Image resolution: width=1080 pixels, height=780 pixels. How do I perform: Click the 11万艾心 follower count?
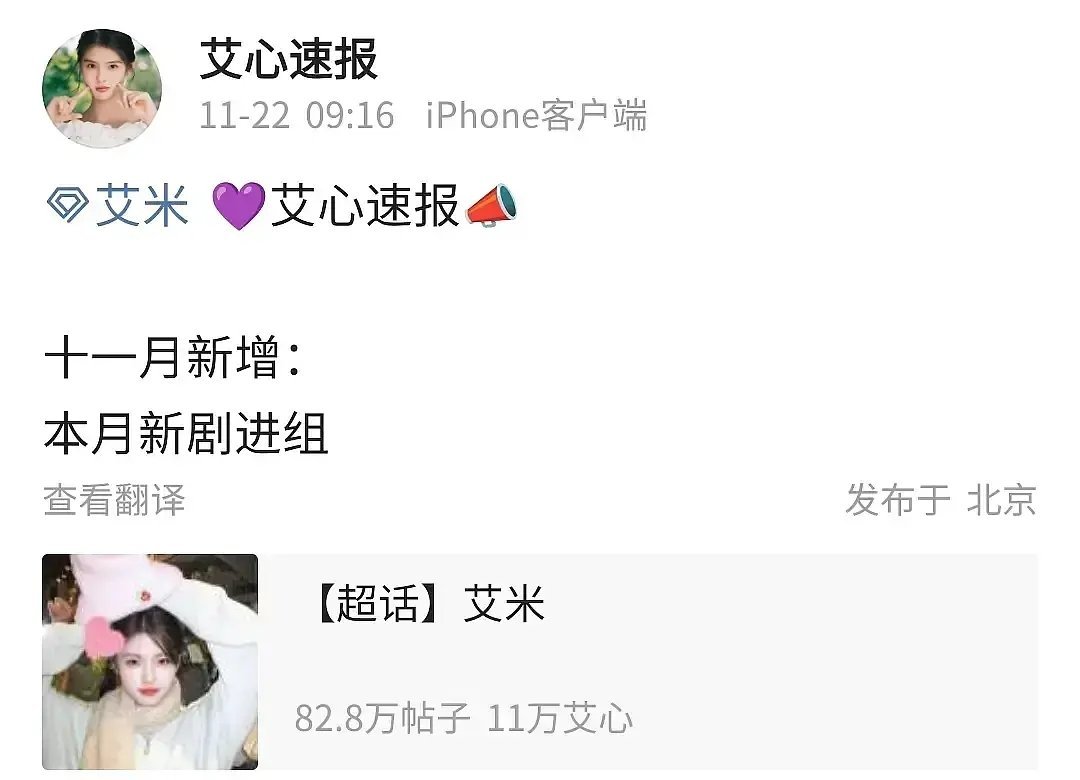560,718
